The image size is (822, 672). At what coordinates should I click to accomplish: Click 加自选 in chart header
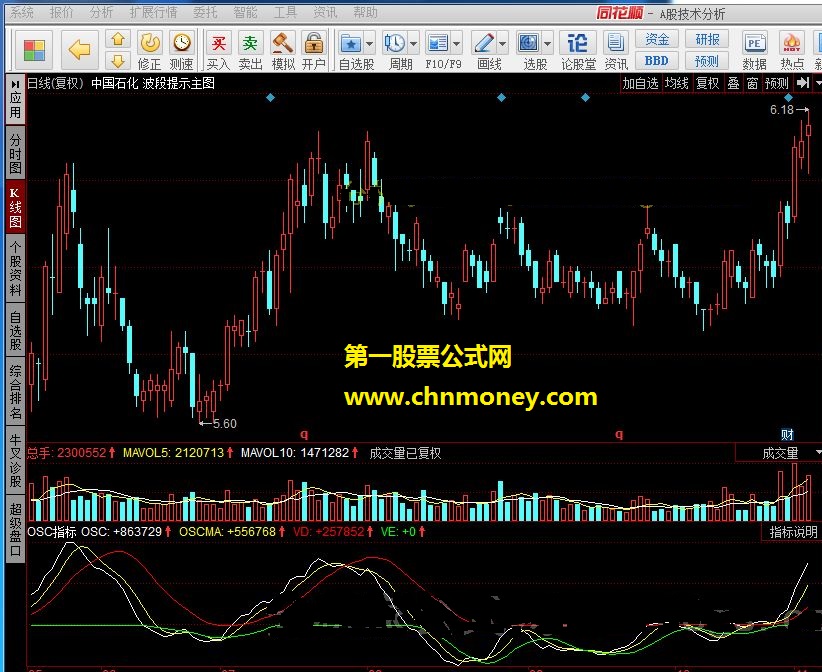click(x=640, y=83)
